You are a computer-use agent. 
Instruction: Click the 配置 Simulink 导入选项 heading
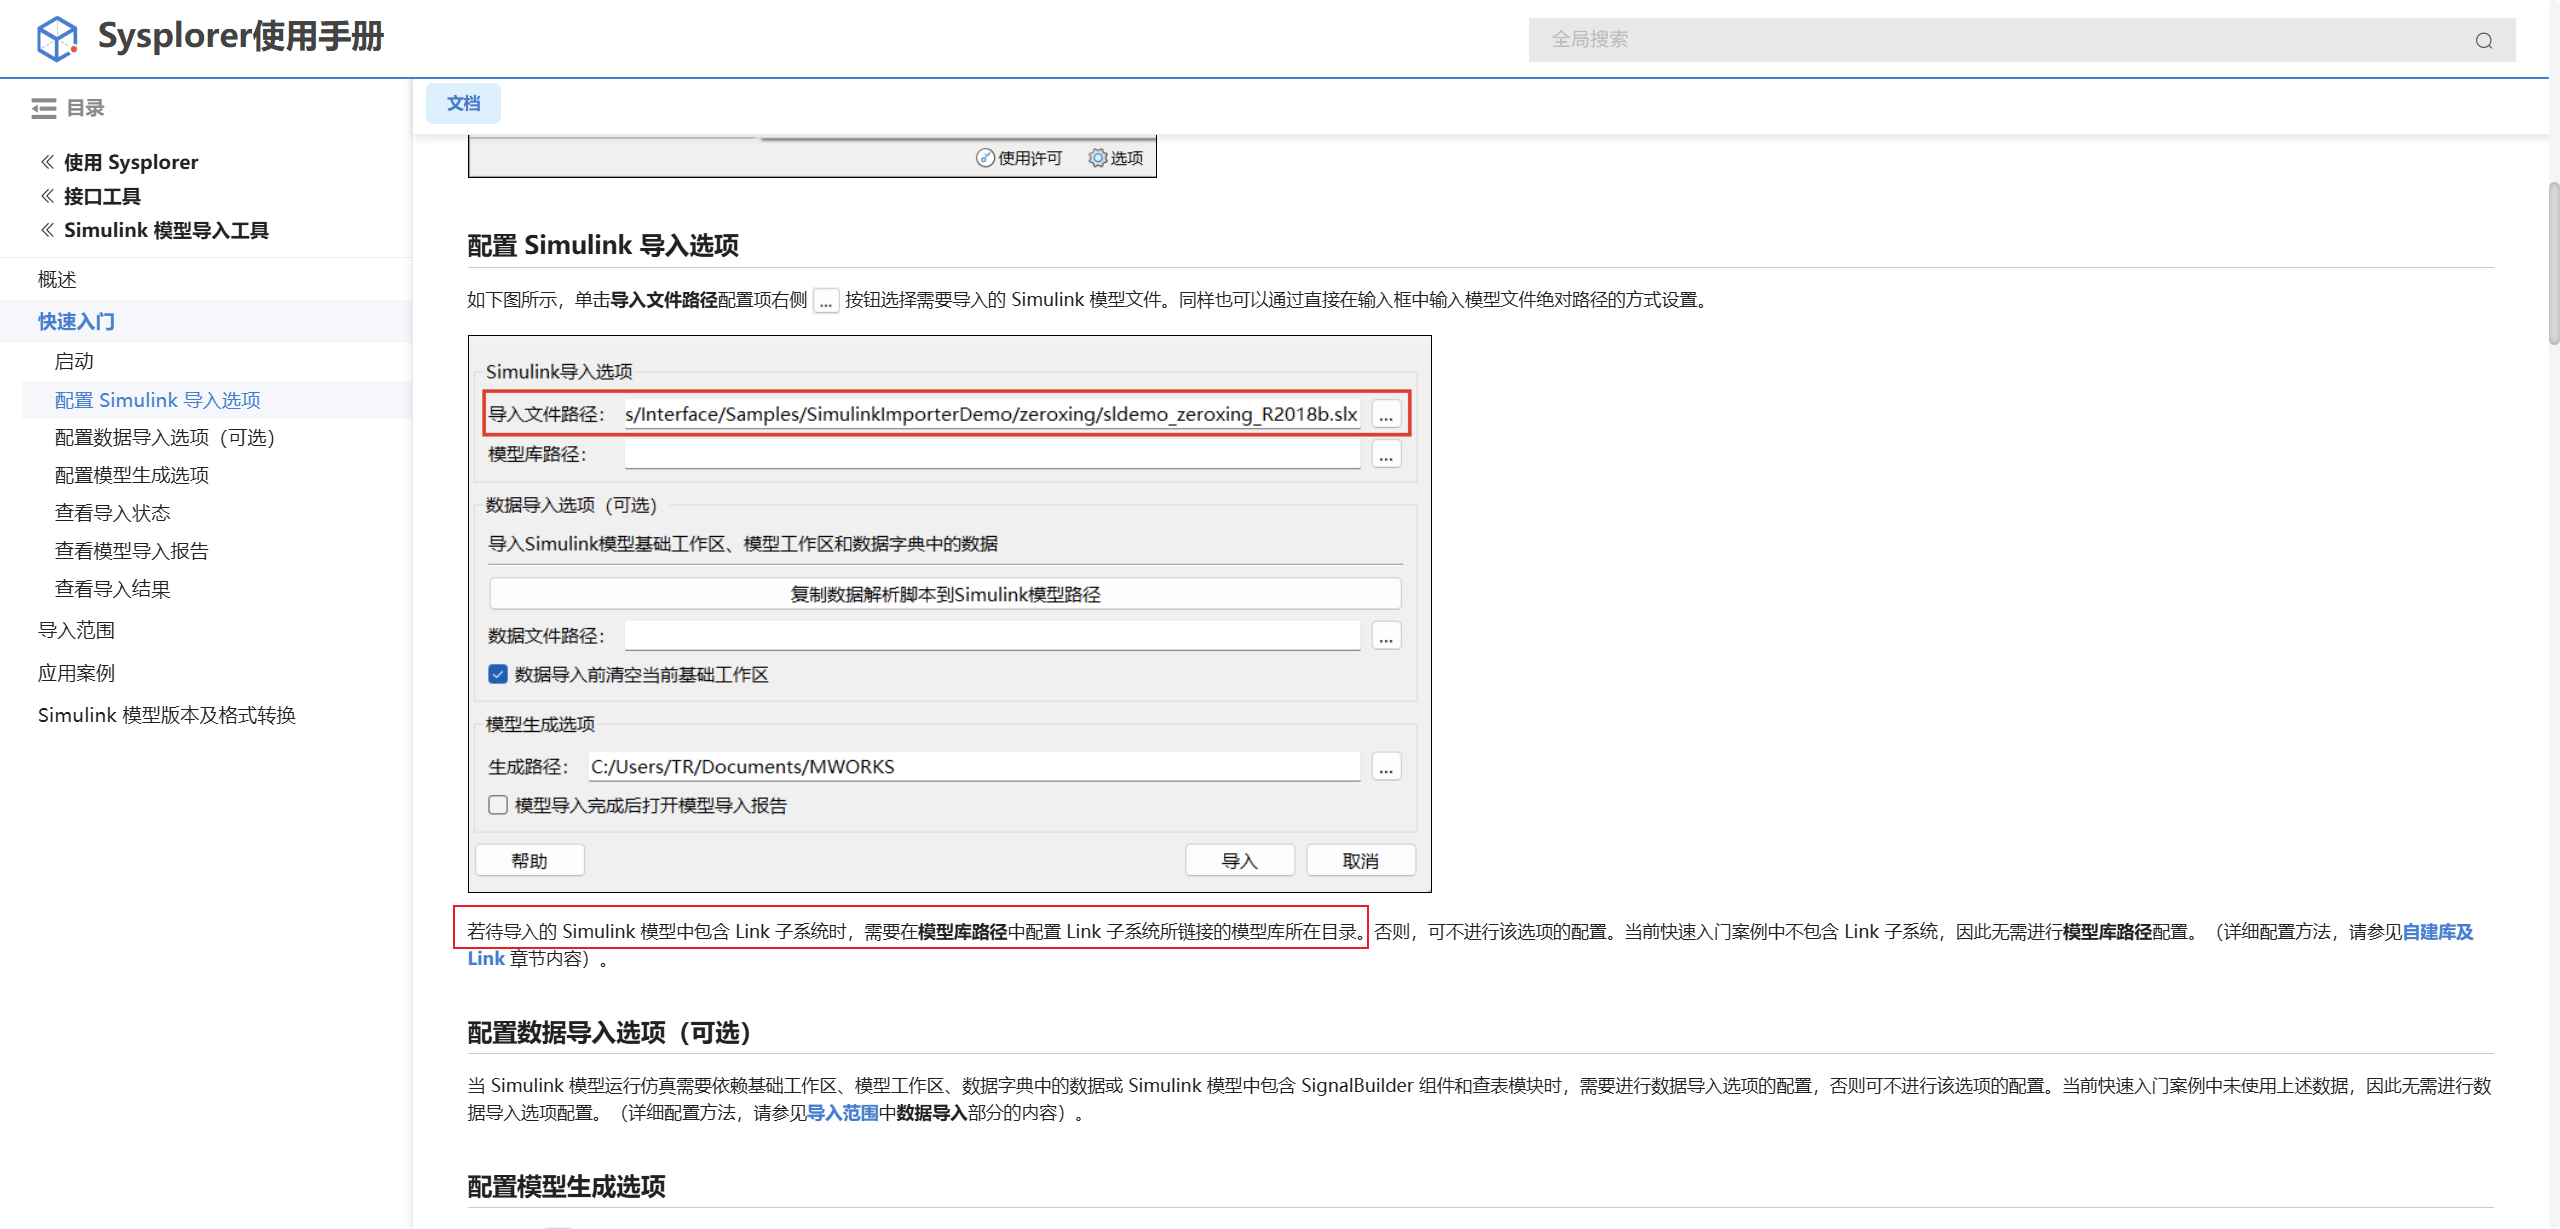point(603,245)
